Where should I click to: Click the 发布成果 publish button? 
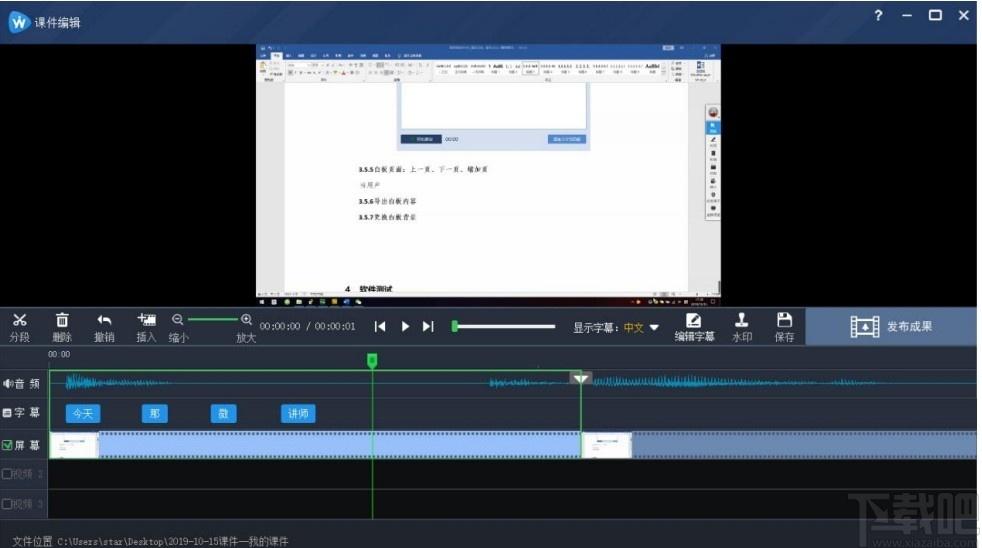[x=891, y=326]
